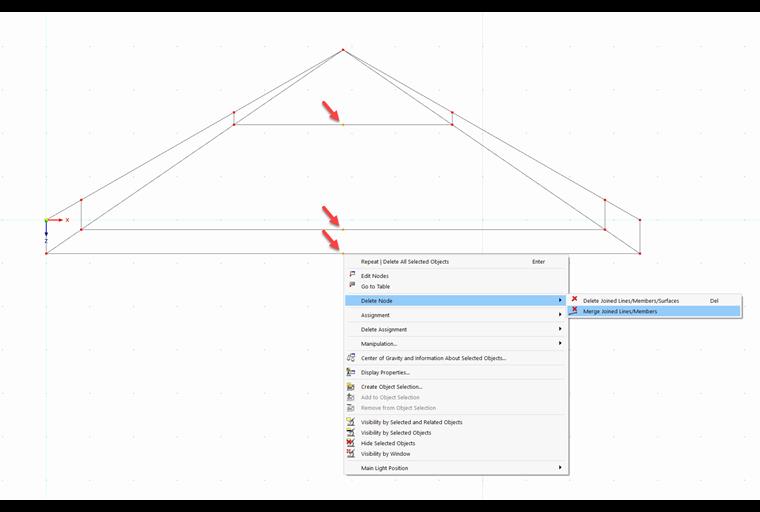Expand the Assignment submenu arrow

pyautogui.click(x=560, y=315)
